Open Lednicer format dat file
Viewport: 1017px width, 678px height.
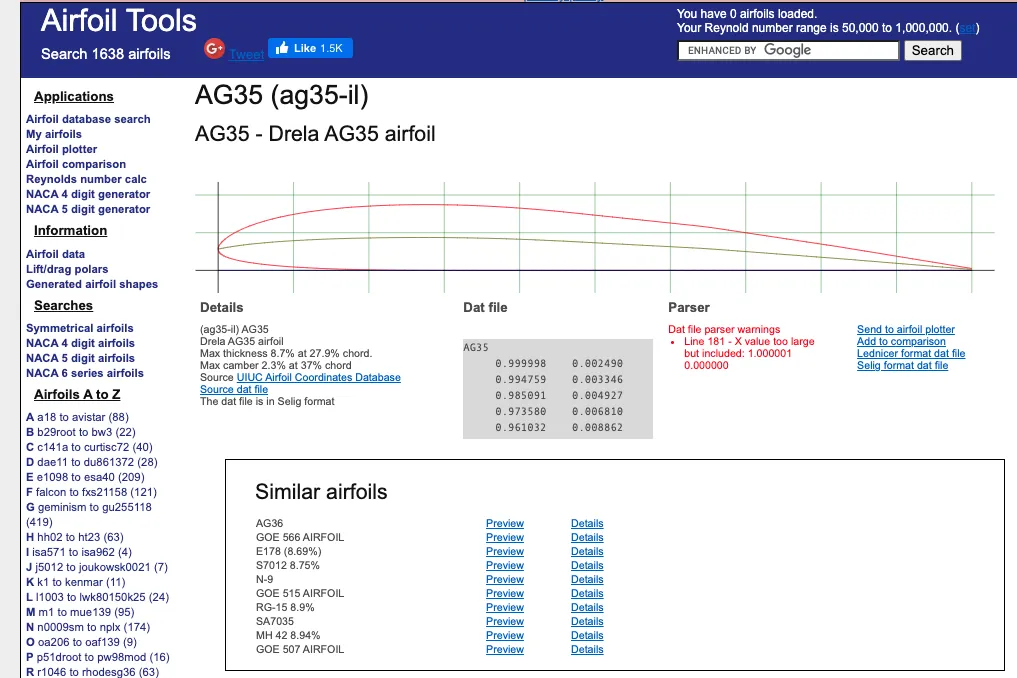(x=911, y=354)
